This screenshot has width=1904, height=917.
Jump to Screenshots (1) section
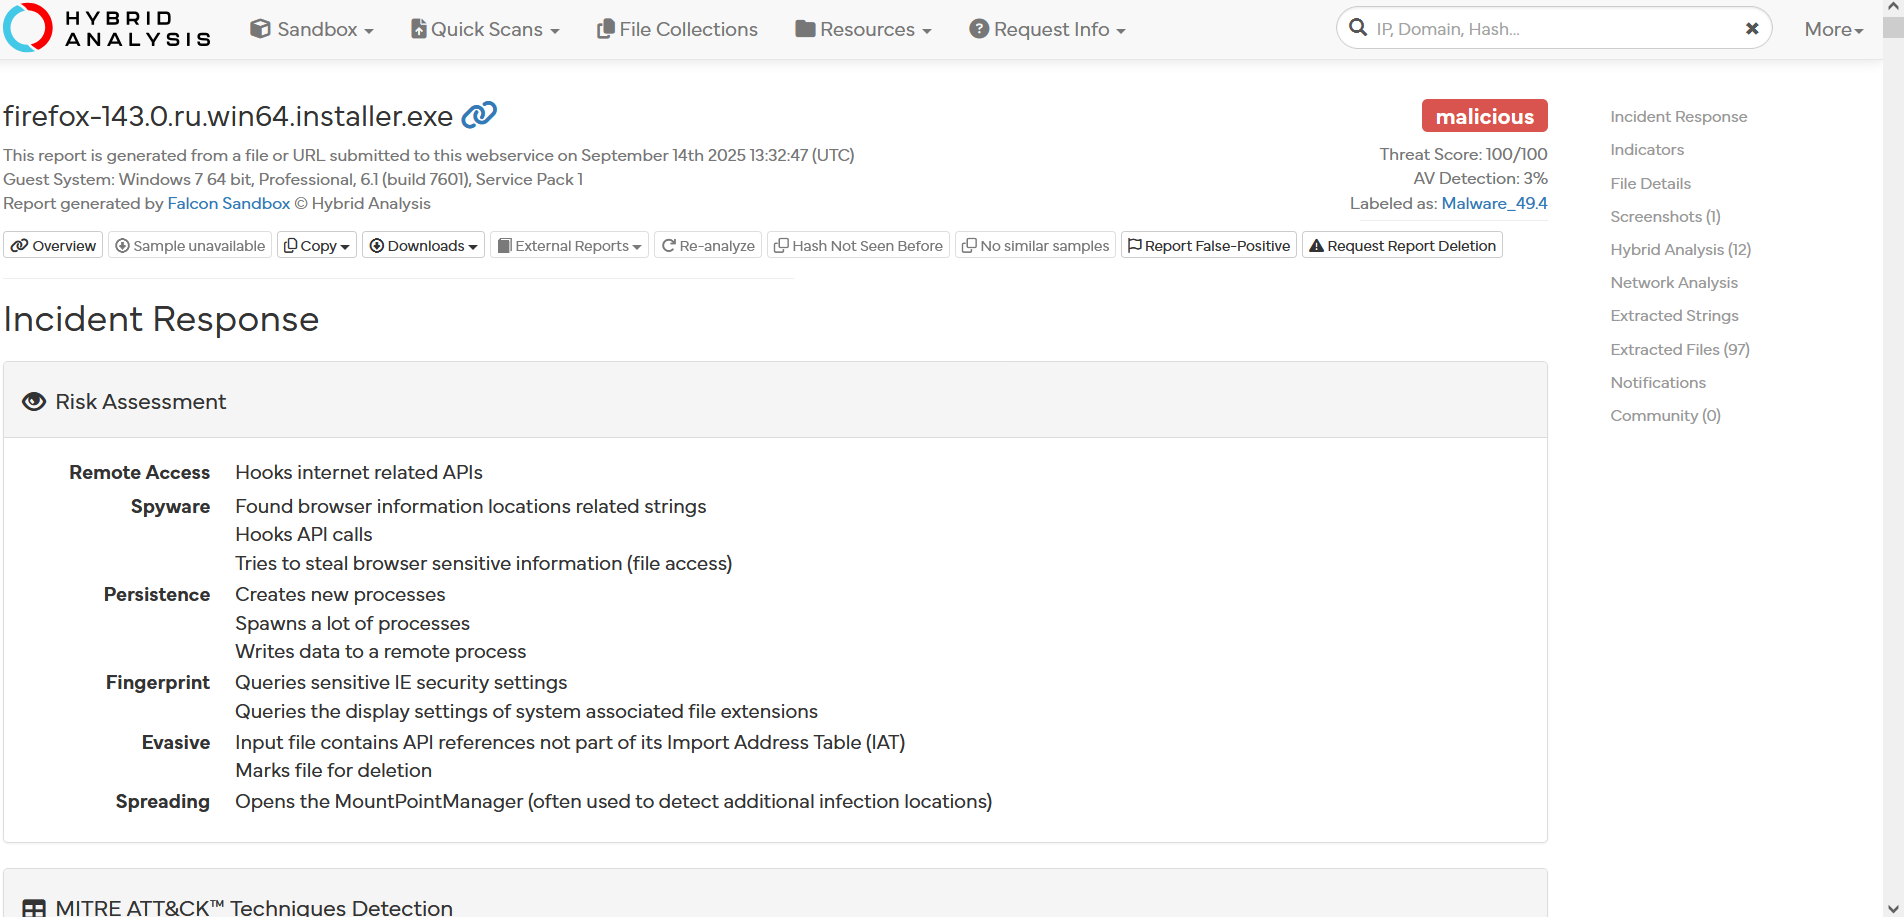point(1665,216)
